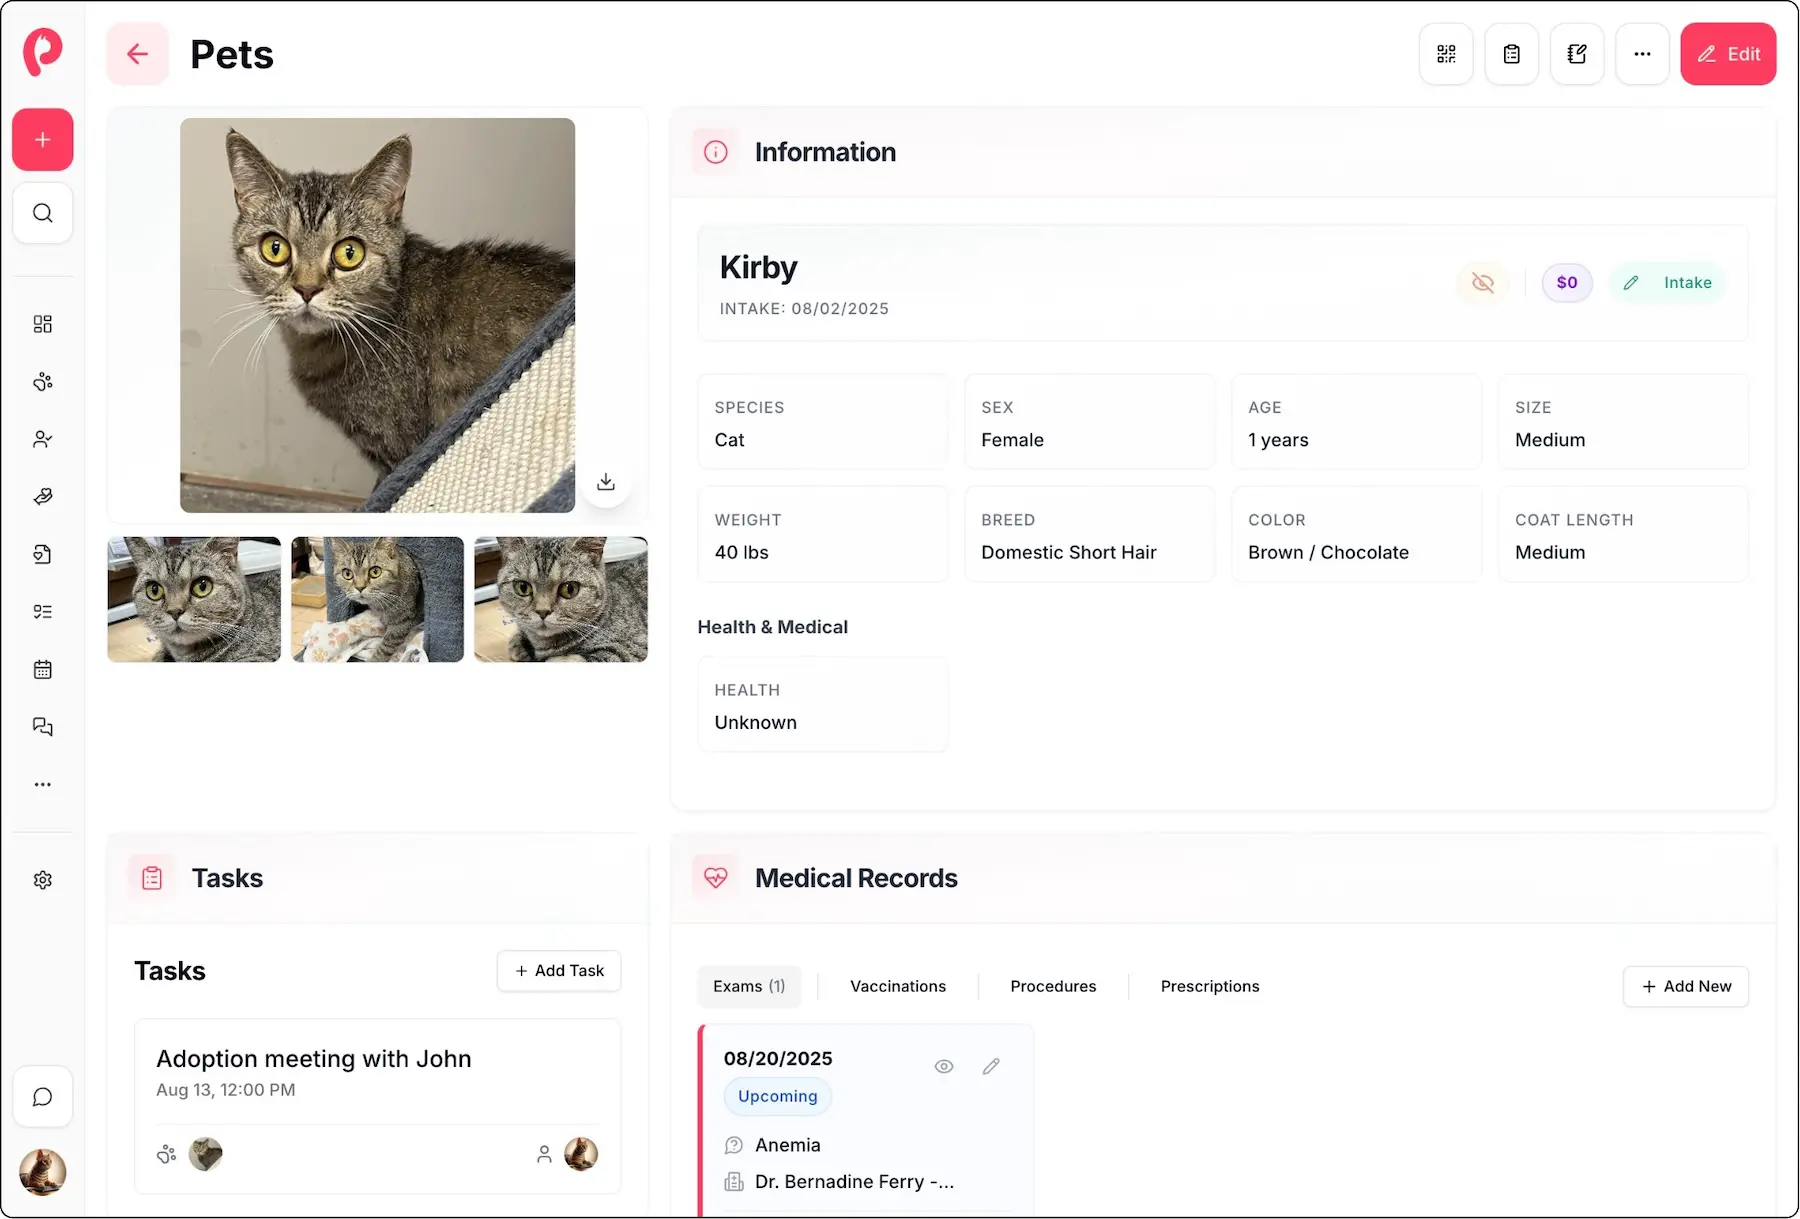
Task: Open the calendar in the sidebar
Action: point(42,669)
